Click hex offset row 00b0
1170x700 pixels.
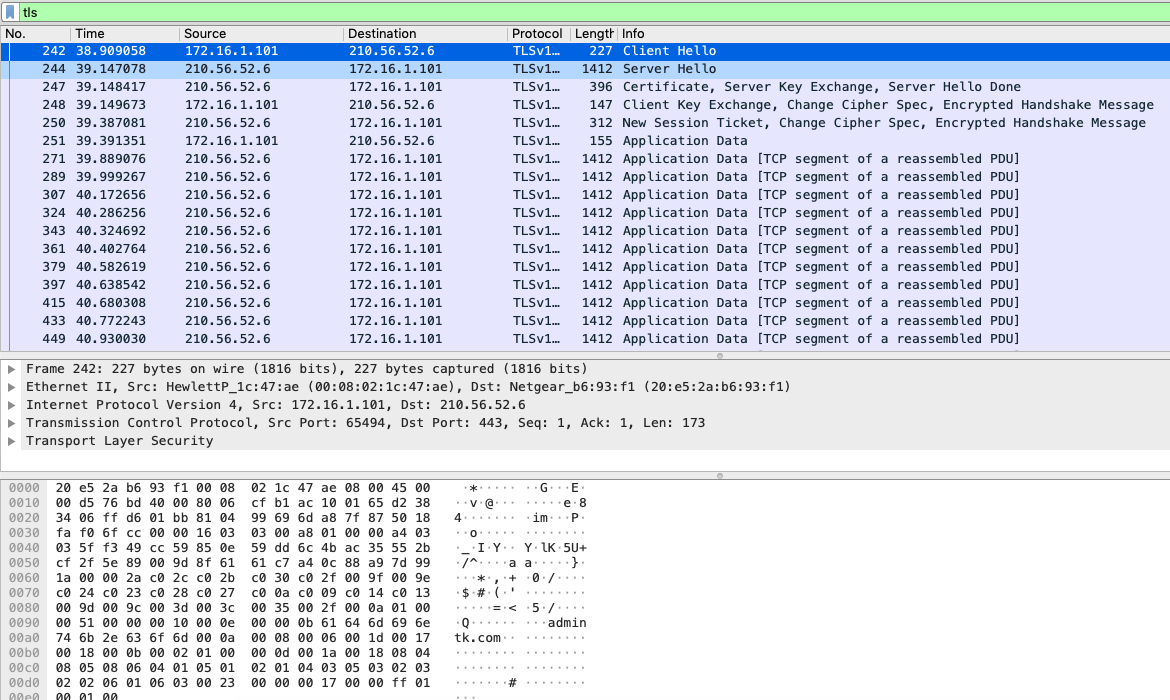pyautogui.click(x=24, y=652)
